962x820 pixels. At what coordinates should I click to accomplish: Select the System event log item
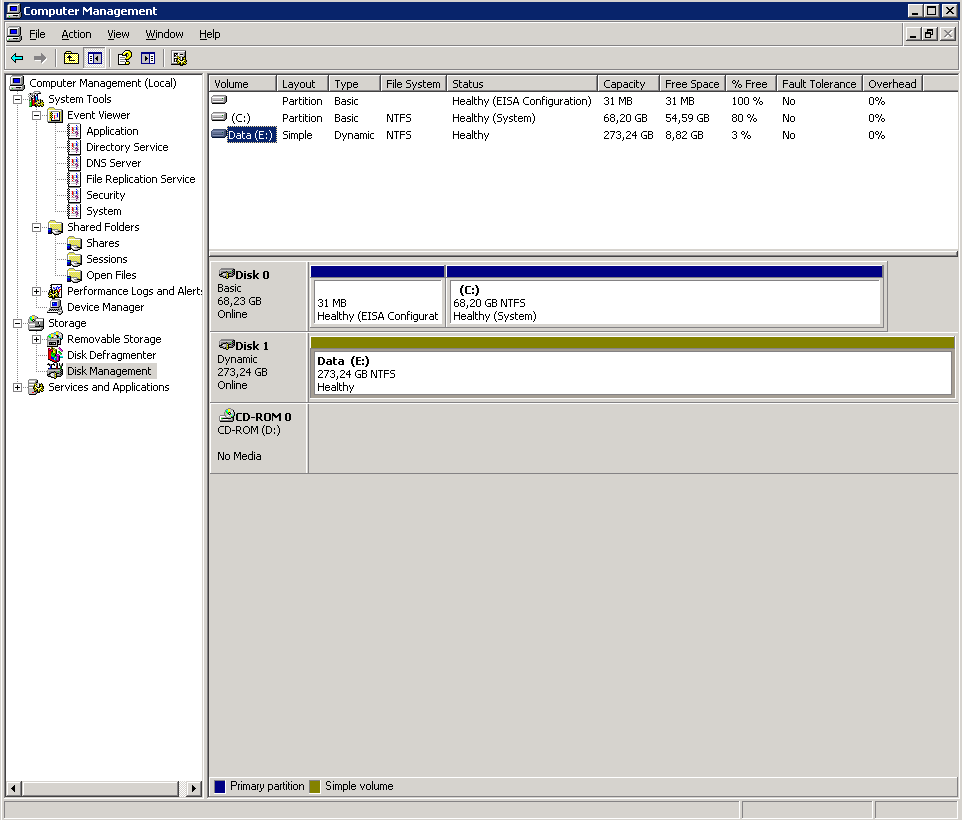tap(104, 211)
